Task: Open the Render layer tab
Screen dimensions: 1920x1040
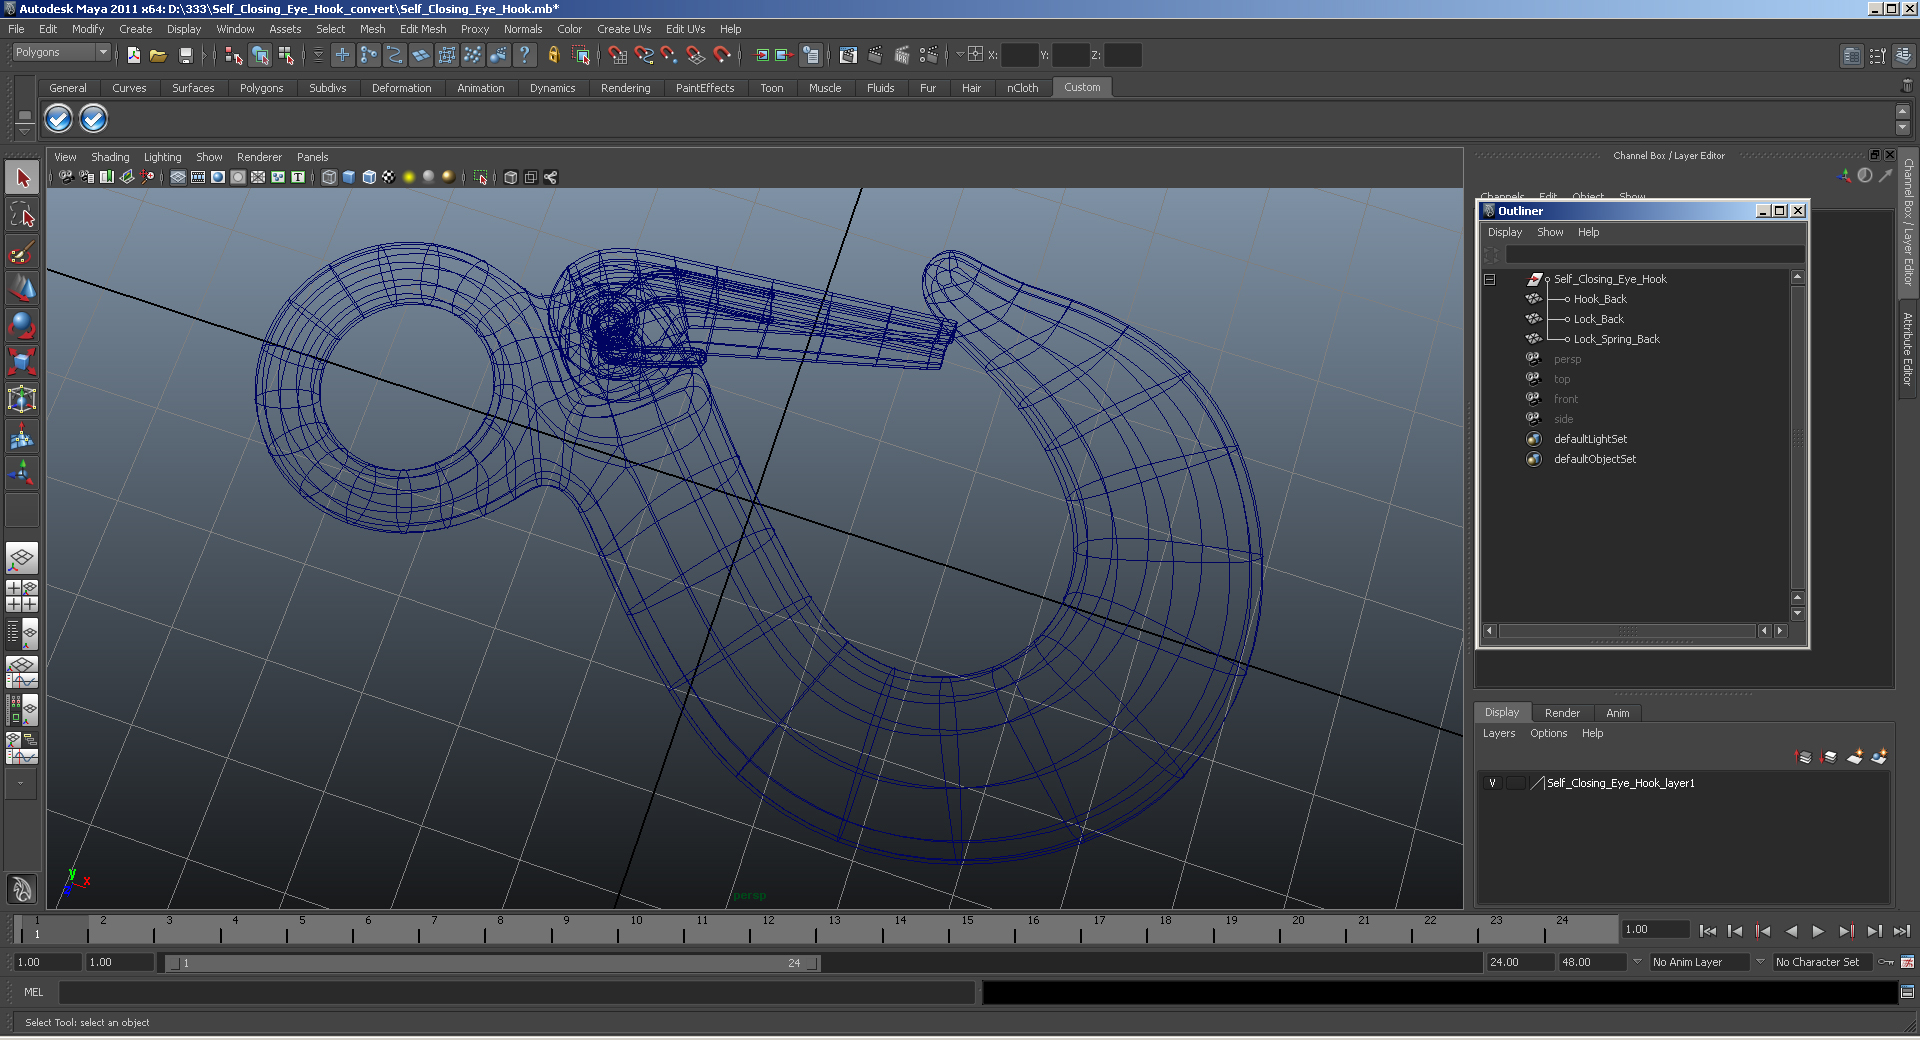Action: 1562,713
